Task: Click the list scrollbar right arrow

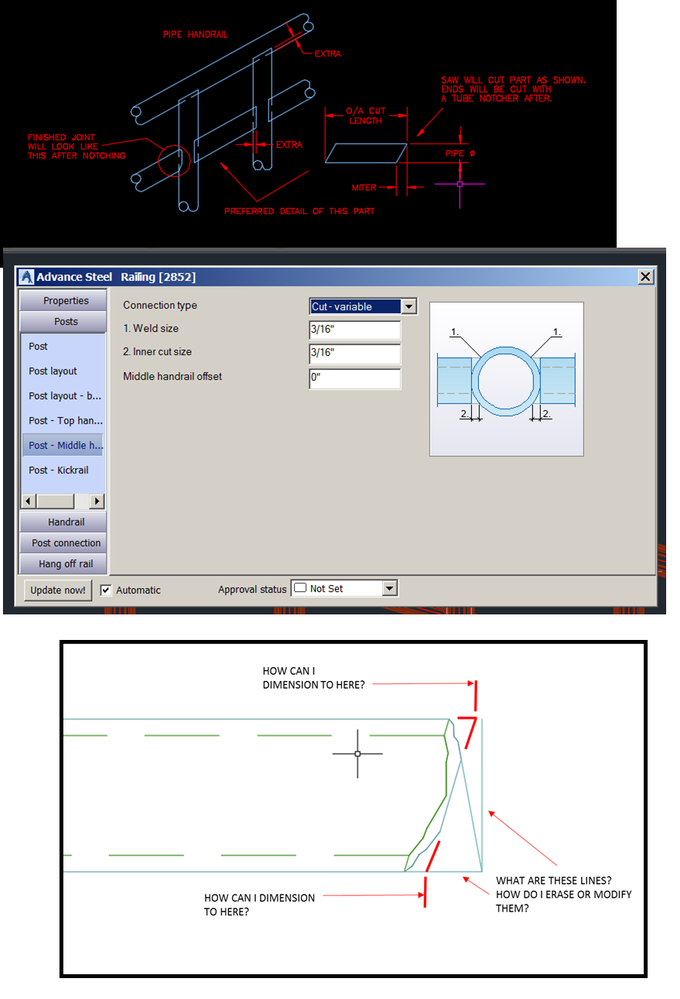Action: [97, 501]
